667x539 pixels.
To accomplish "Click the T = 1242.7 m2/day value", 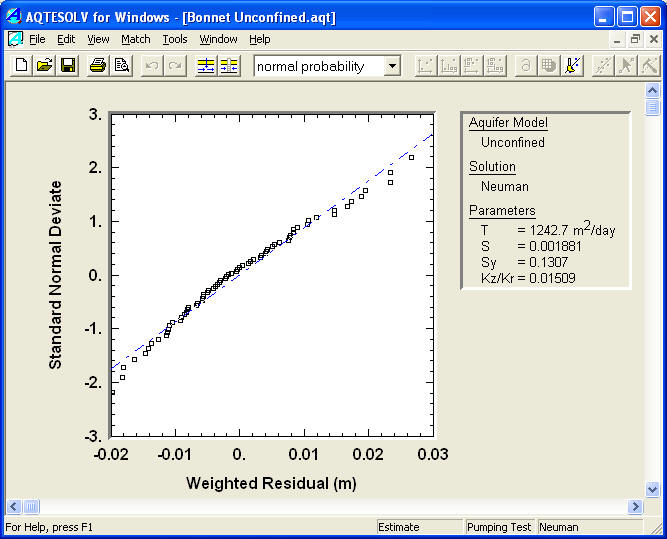I will pyautogui.click(x=548, y=229).
